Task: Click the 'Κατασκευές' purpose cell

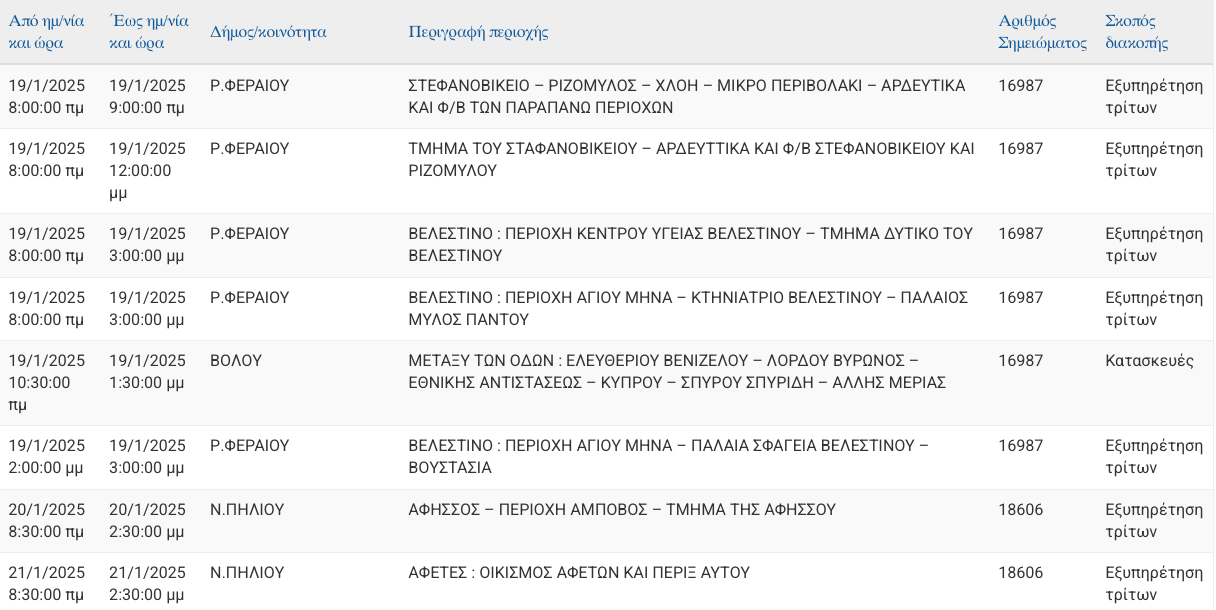Action: [1149, 361]
